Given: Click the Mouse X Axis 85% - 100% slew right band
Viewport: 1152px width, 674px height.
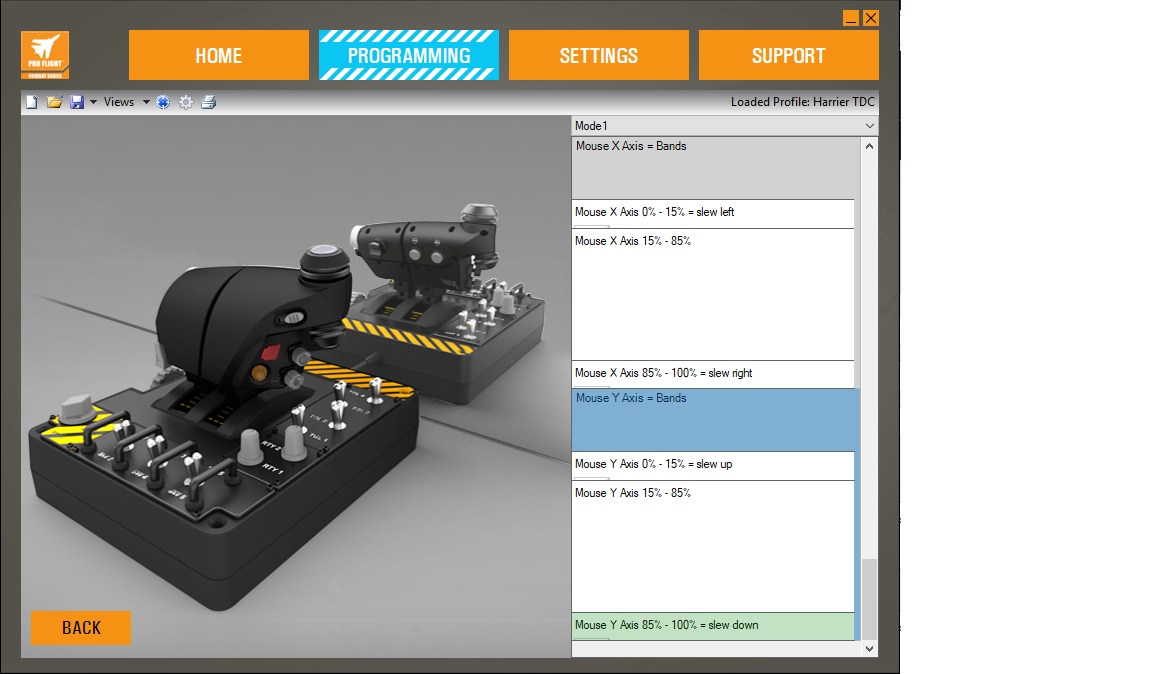Looking at the screenshot, I should click(713, 374).
